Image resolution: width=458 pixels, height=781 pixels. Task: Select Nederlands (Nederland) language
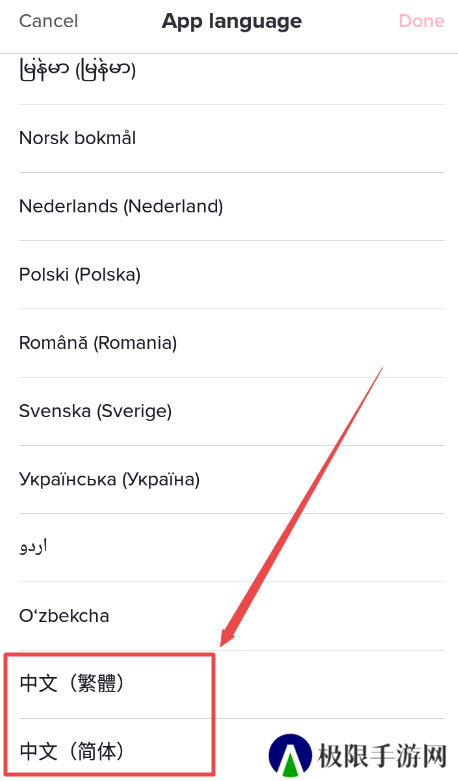[x=231, y=206]
